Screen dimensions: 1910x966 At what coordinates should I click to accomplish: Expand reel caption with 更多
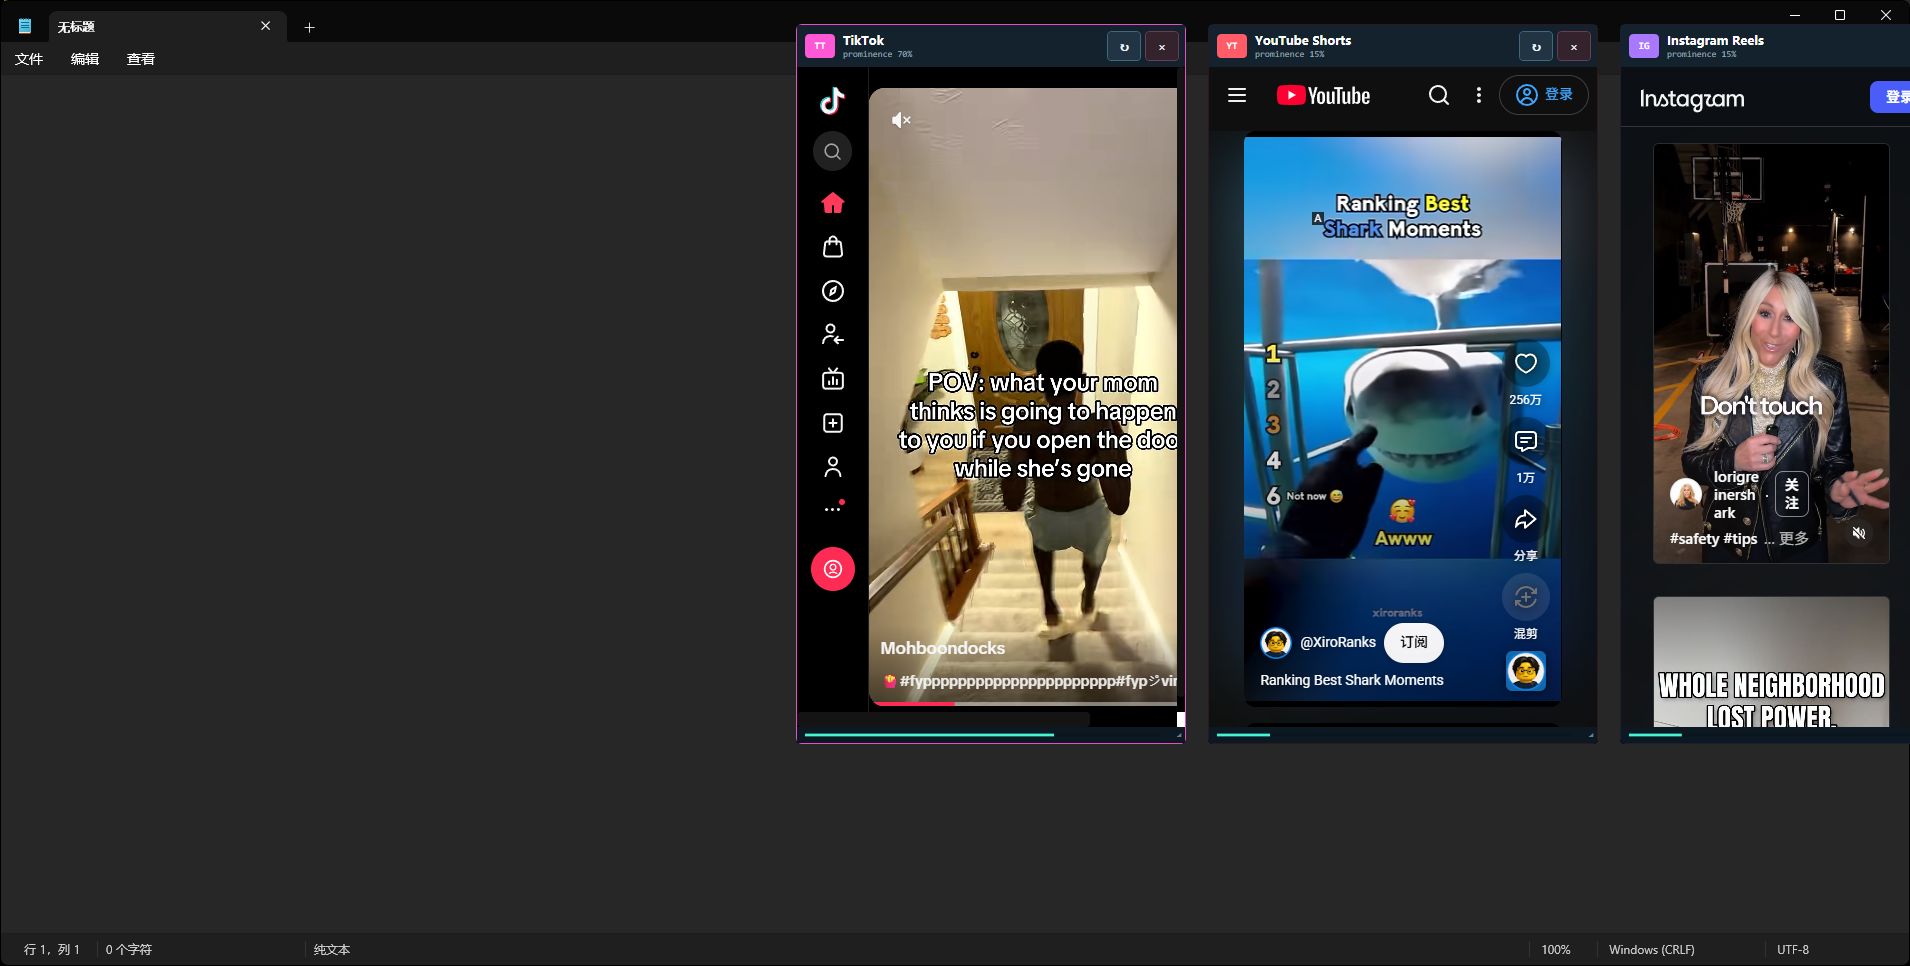point(1794,538)
